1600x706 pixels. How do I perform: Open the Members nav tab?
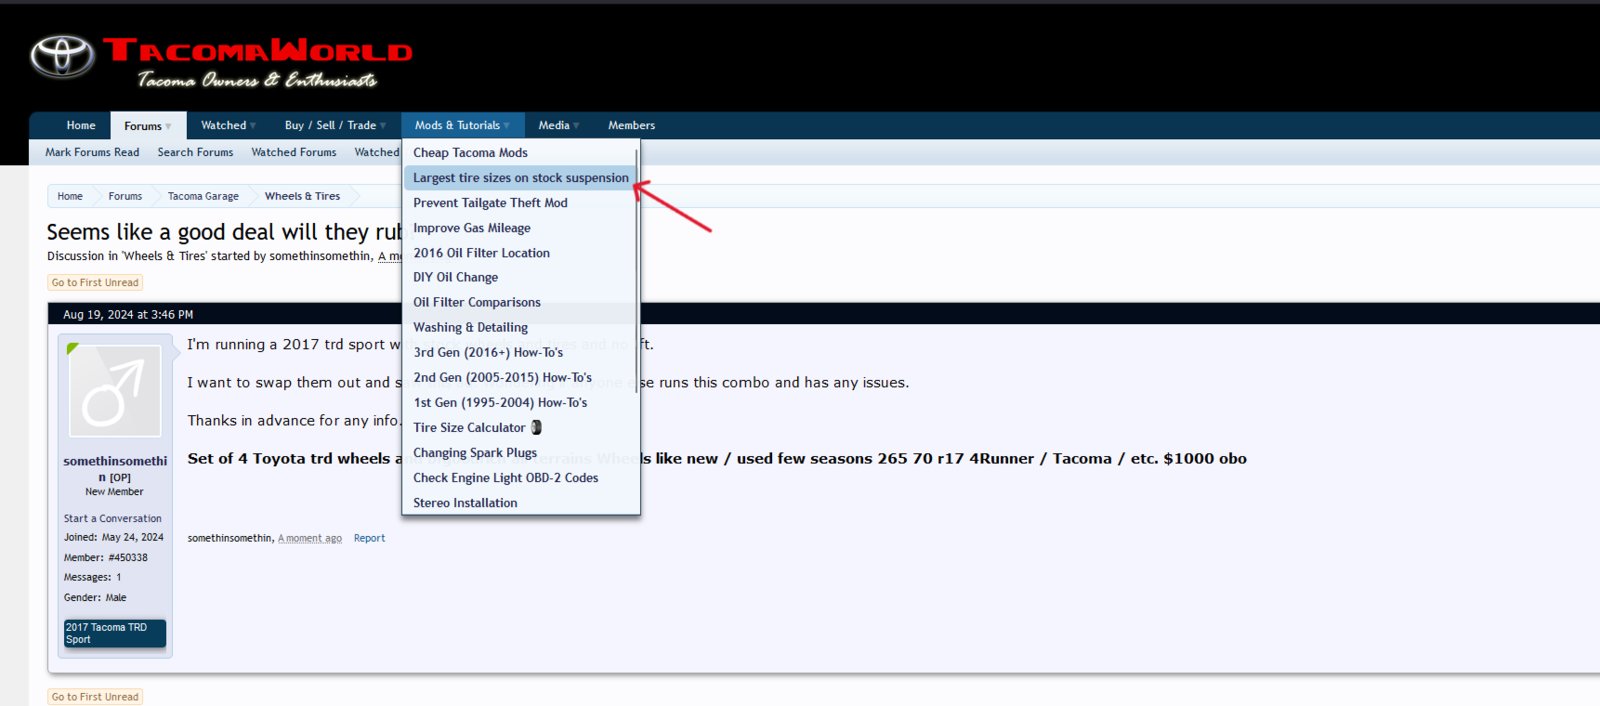tap(631, 125)
